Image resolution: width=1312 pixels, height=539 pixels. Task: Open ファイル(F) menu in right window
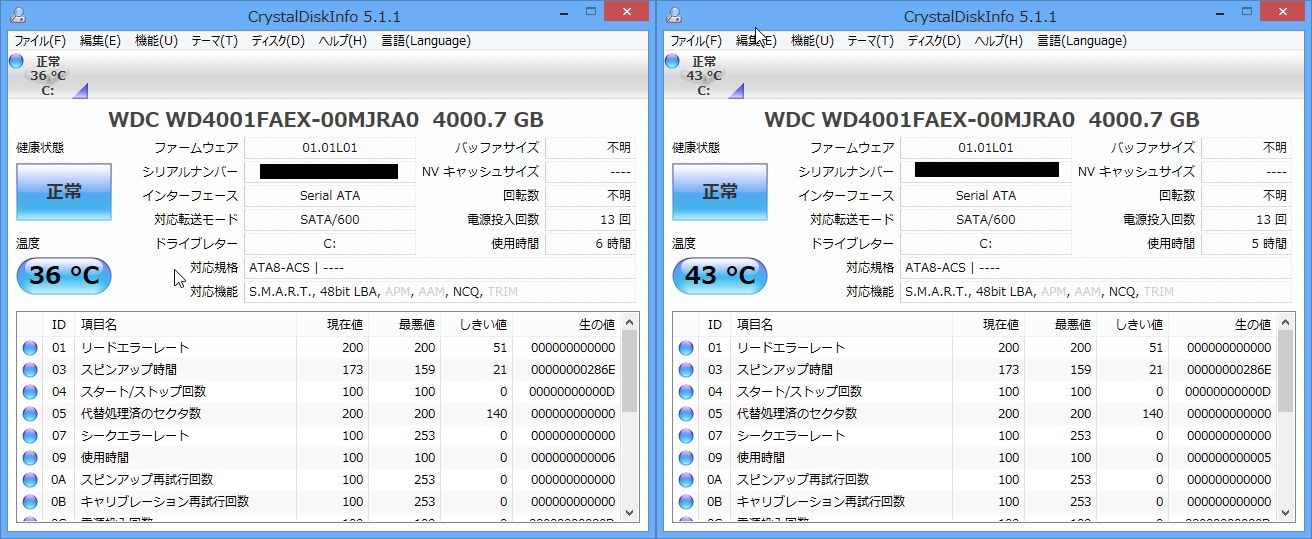tap(696, 41)
